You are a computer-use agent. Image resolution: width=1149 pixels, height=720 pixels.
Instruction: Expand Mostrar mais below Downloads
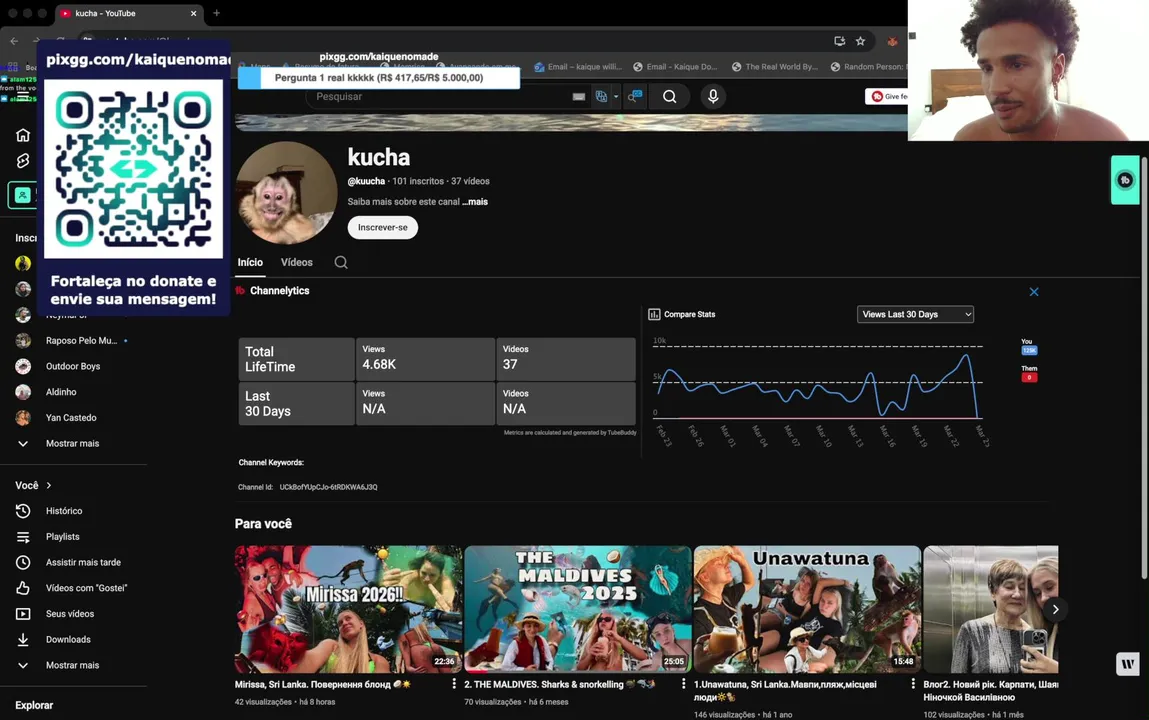pyautogui.click(x=73, y=665)
